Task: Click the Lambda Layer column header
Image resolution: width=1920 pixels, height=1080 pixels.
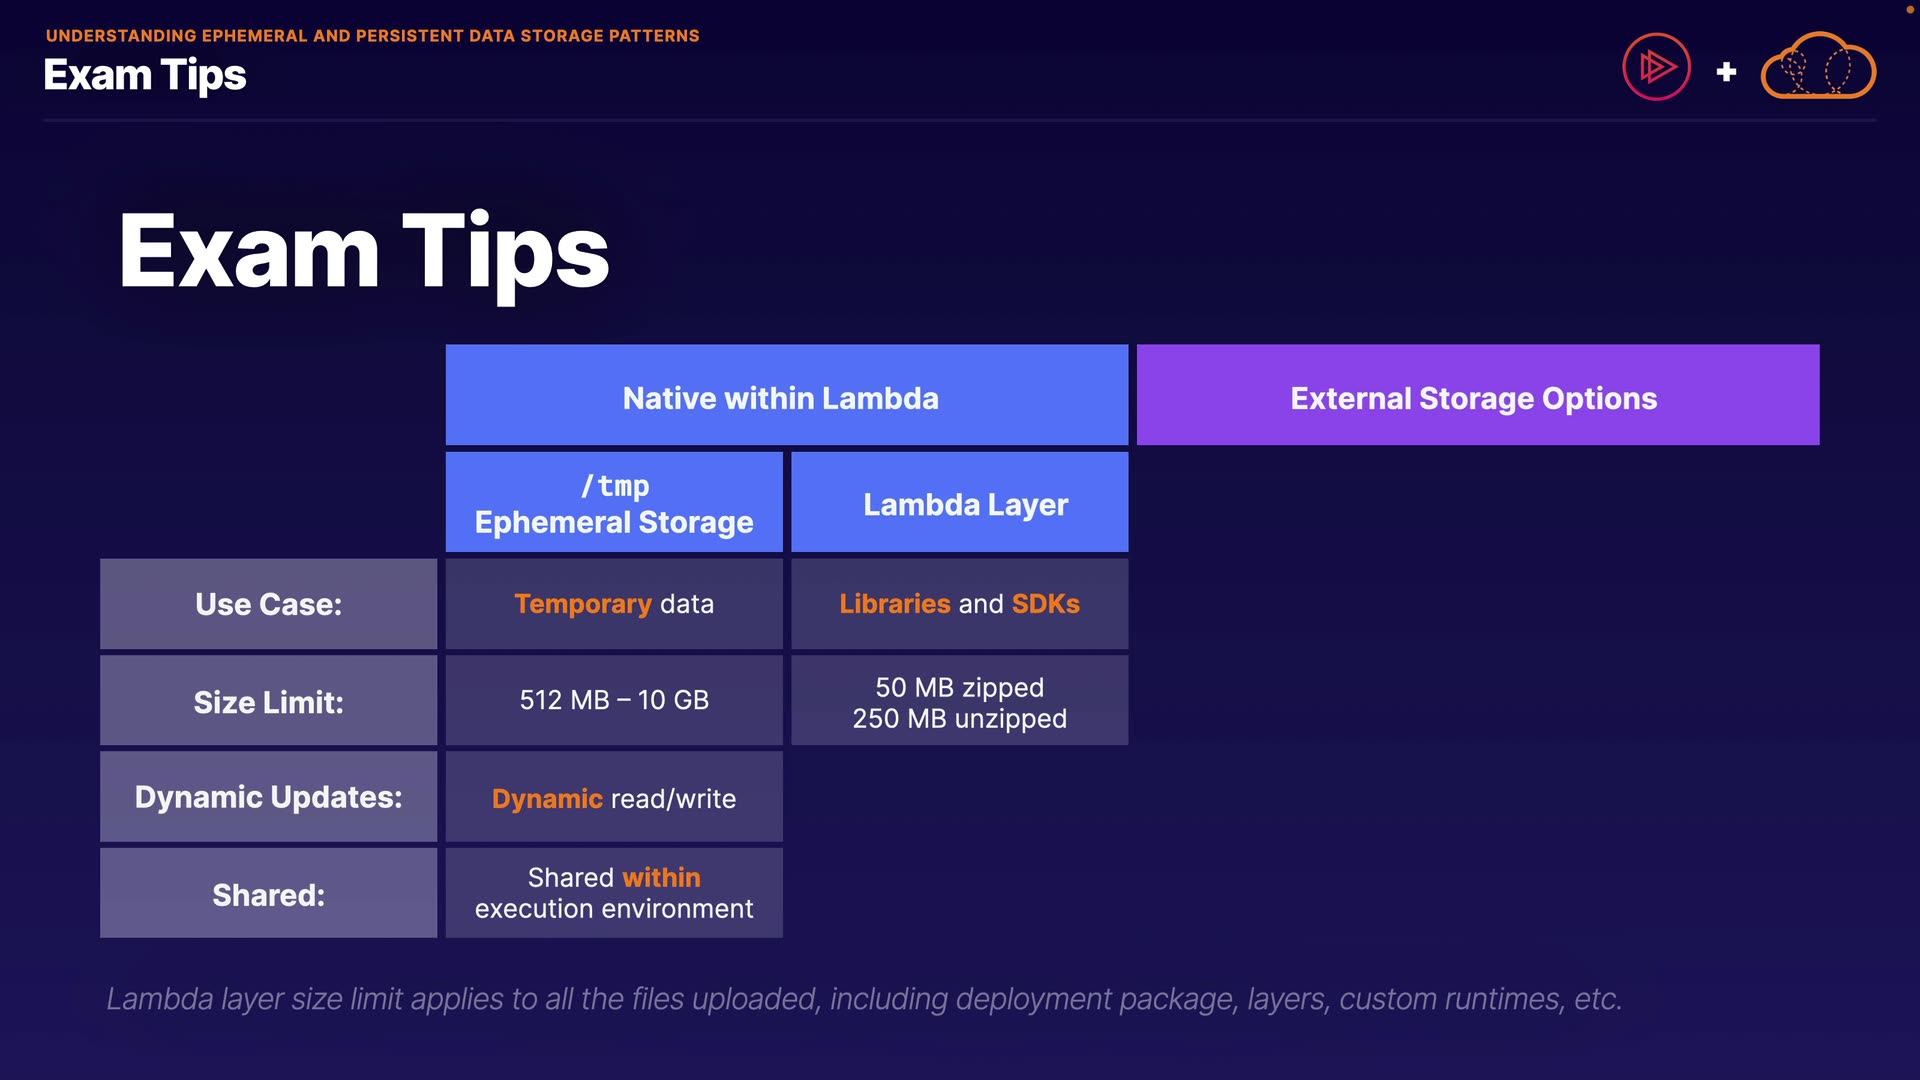Action: (959, 502)
